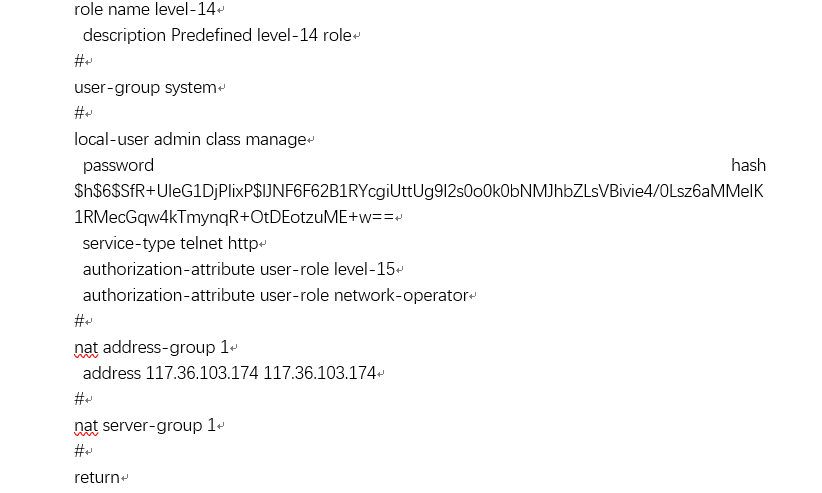
Task: Click underlined "nat" before server-group
Action: (86, 426)
